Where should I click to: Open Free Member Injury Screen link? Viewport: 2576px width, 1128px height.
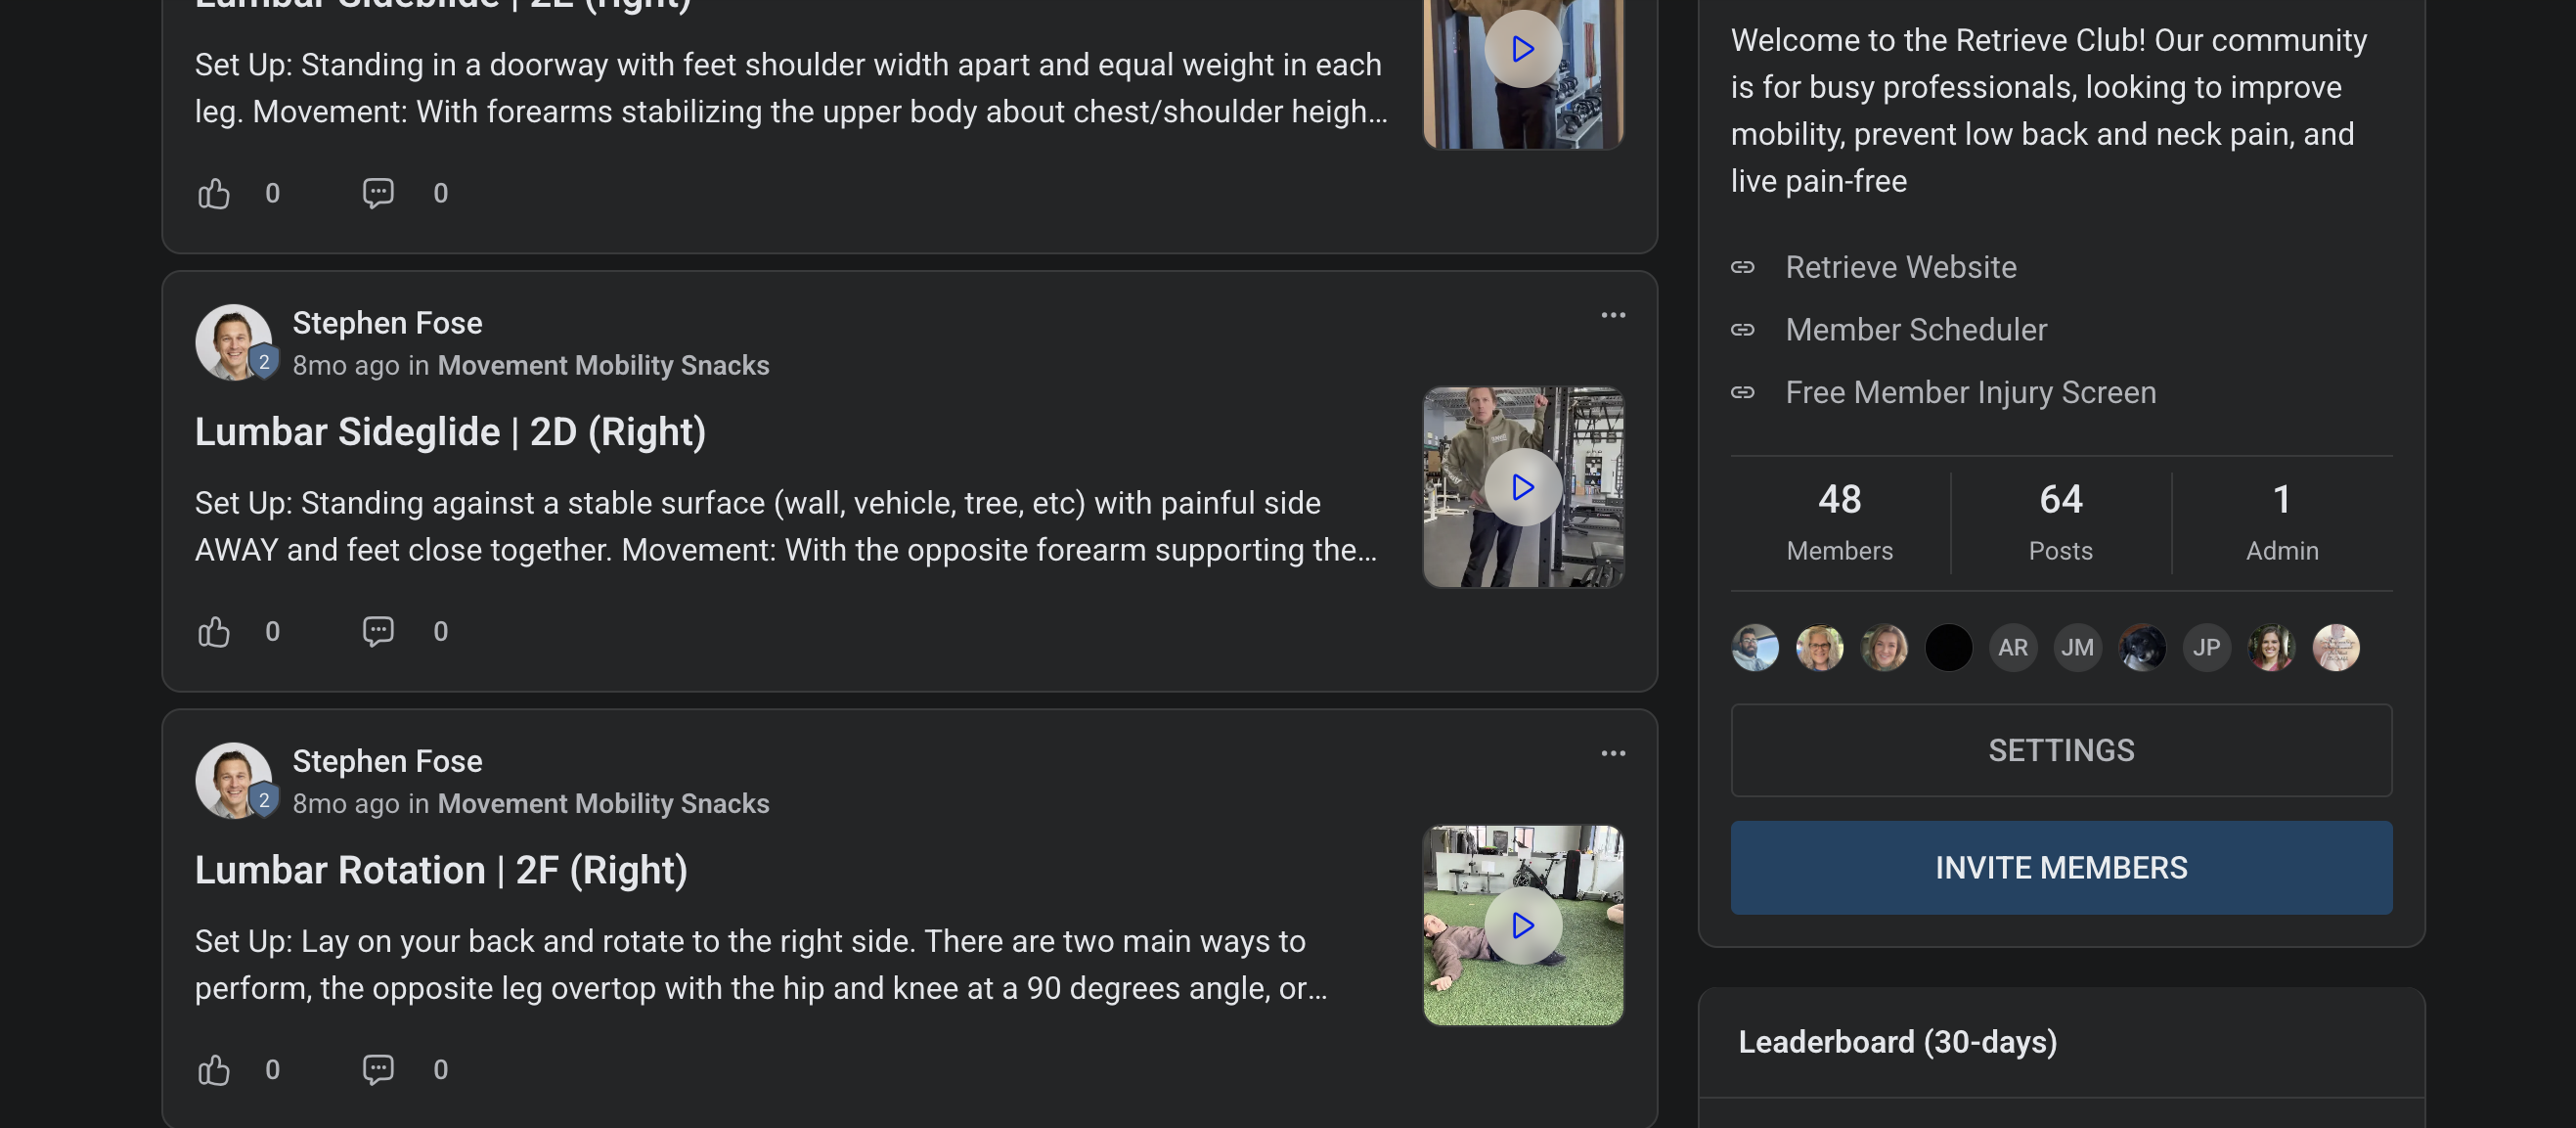[1970, 393]
